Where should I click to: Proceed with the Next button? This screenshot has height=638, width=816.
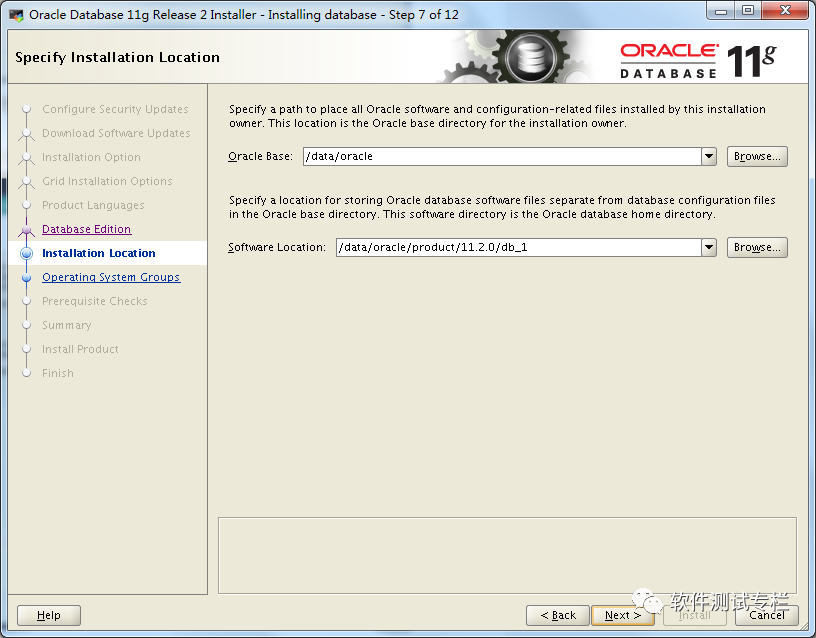[x=622, y=616]
